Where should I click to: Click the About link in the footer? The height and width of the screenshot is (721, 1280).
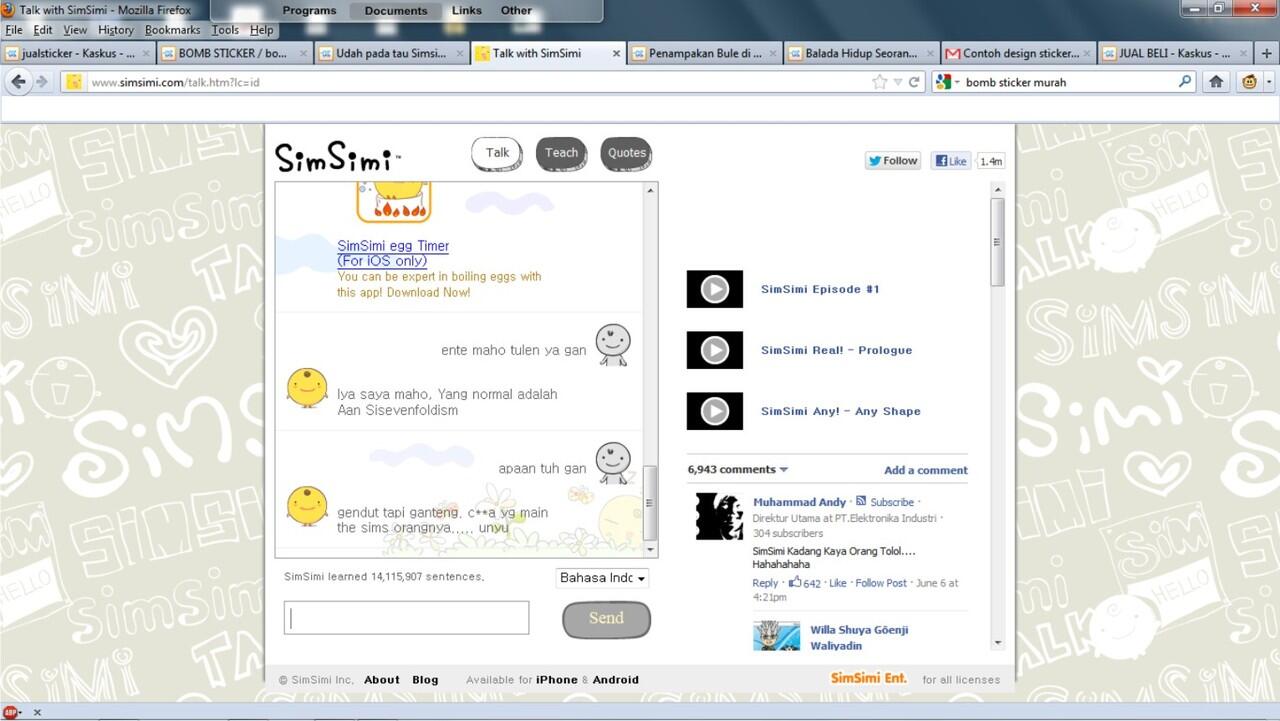pos(382,680)
